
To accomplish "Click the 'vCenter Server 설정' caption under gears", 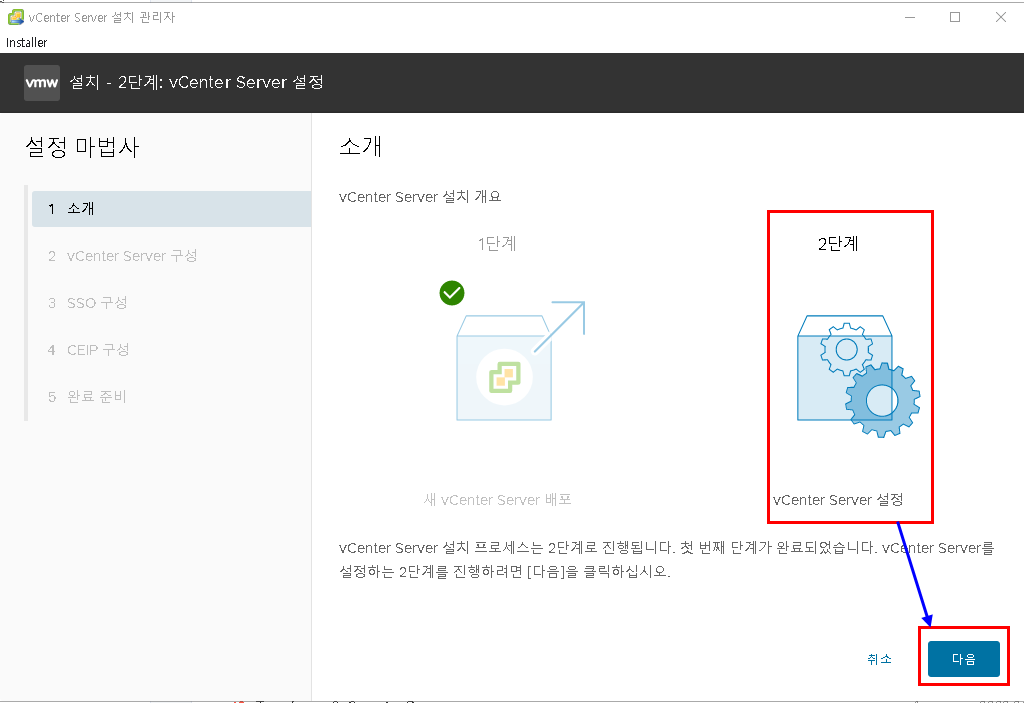I will (x=838, y=500).
